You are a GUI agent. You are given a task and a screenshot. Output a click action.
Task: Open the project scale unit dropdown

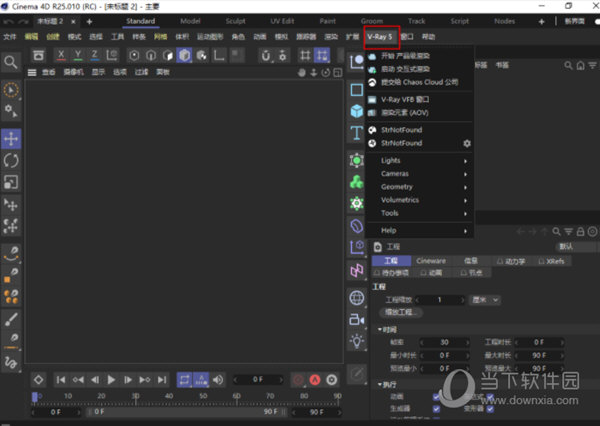coord(485,300)
